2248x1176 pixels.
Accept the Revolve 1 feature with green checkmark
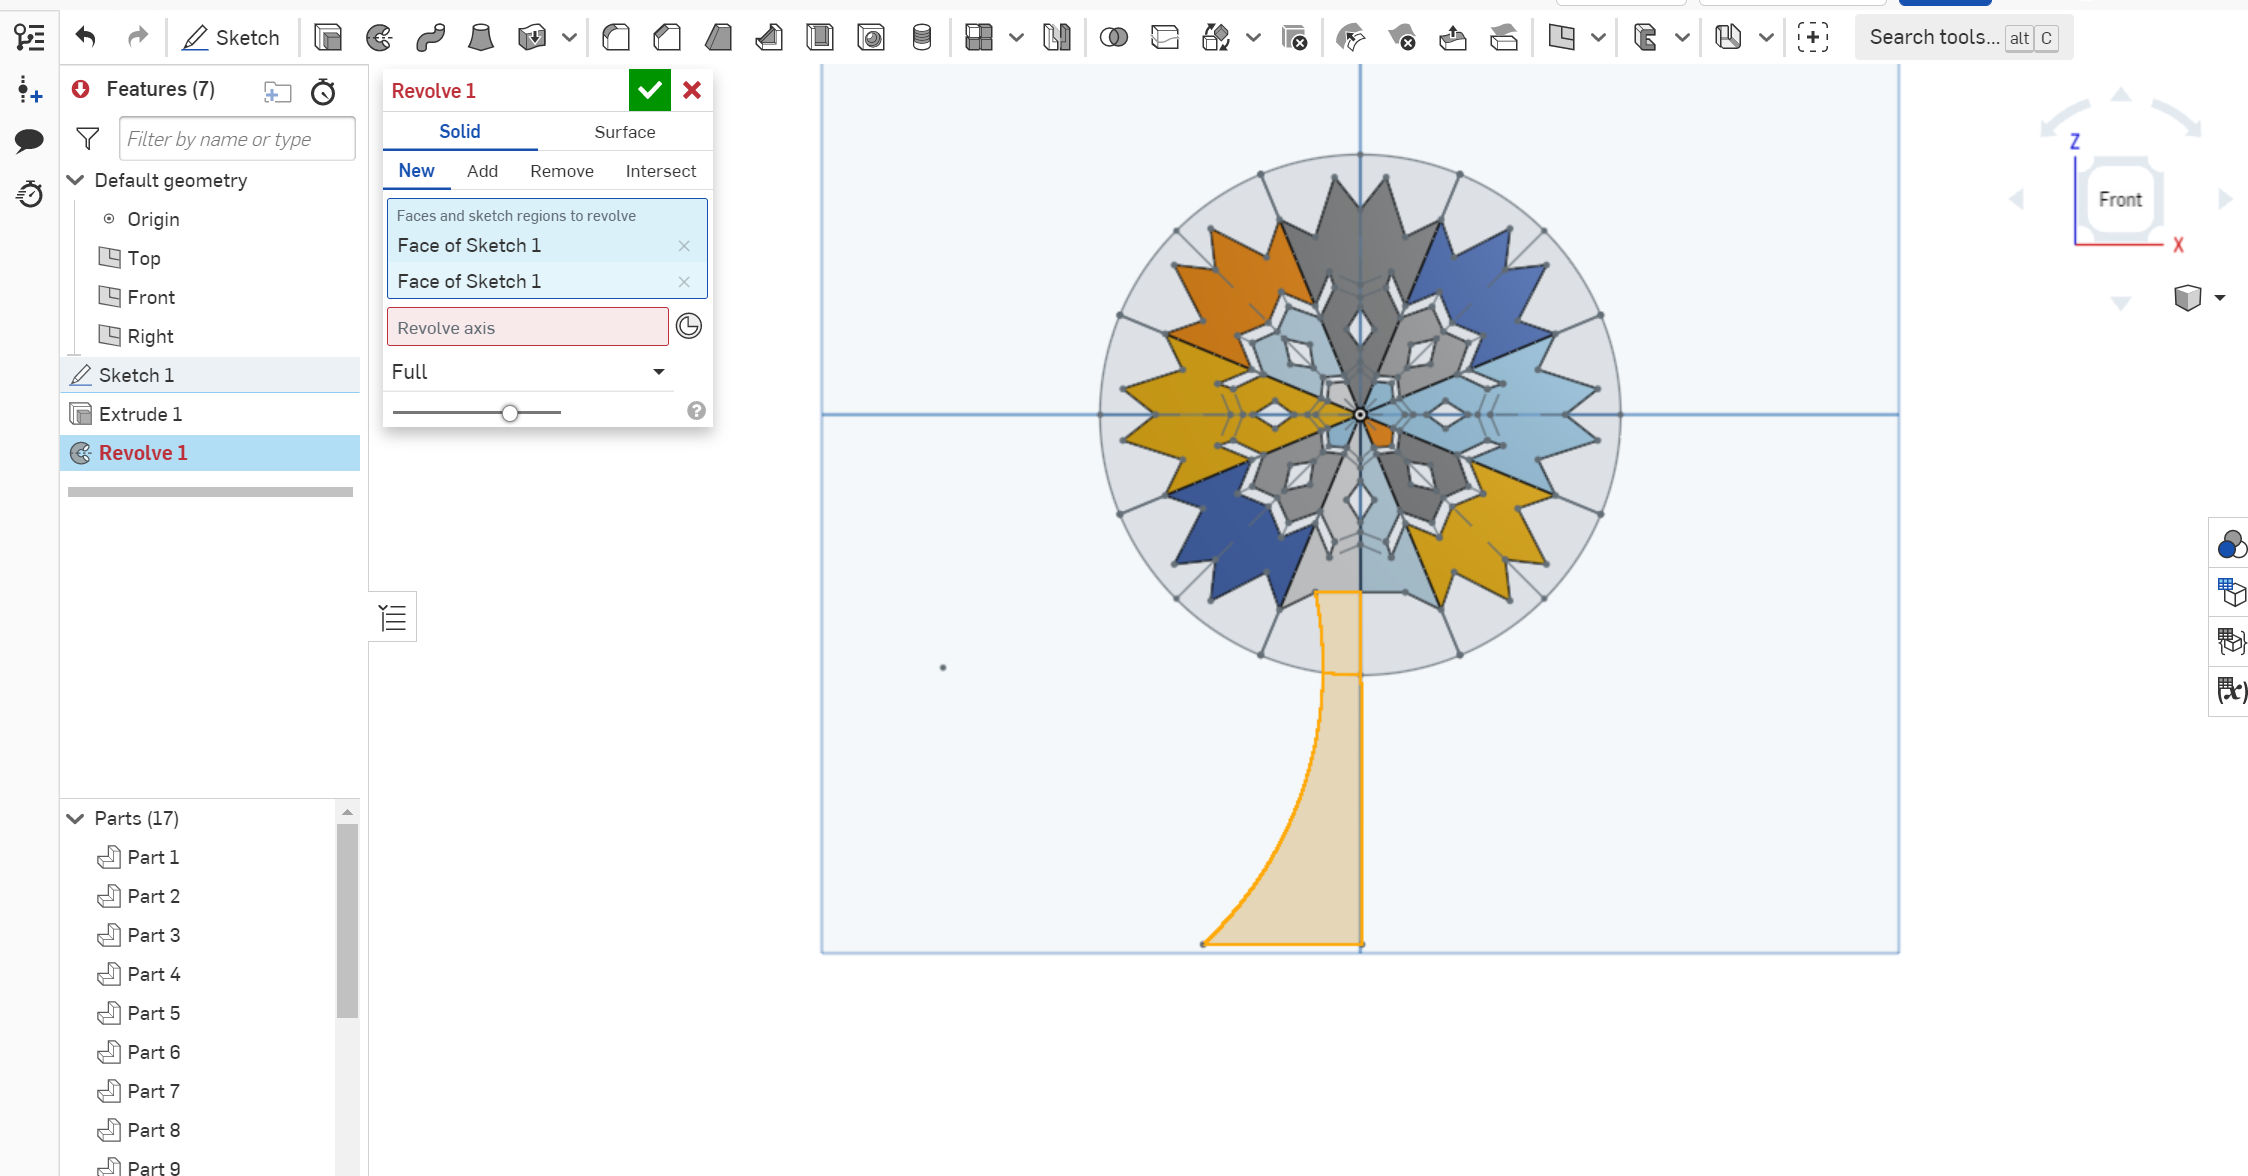[649, 90]
